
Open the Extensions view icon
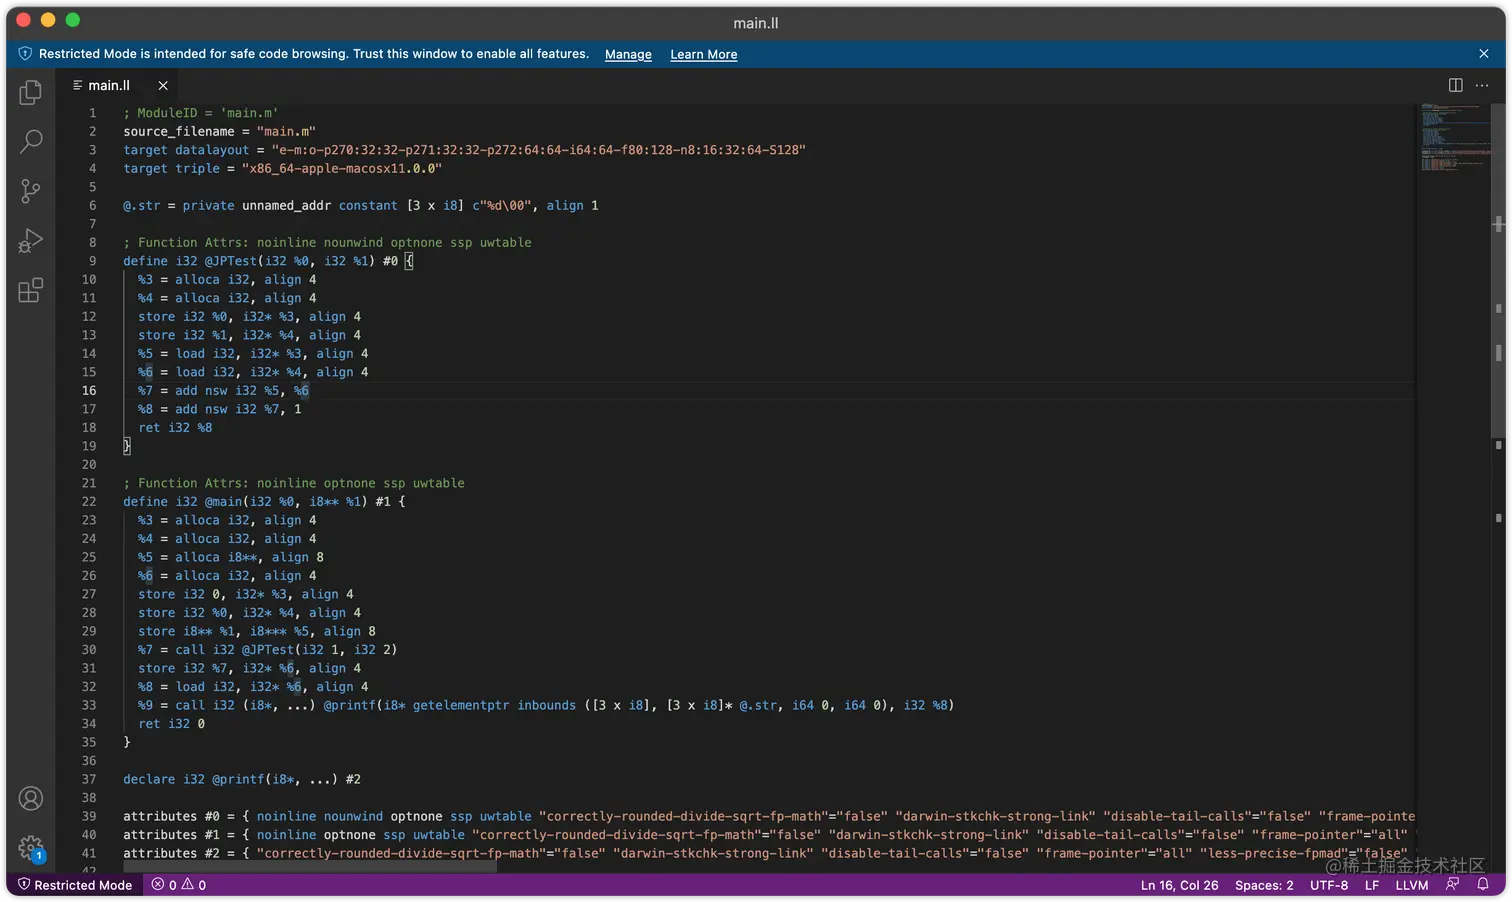[31, 291]
